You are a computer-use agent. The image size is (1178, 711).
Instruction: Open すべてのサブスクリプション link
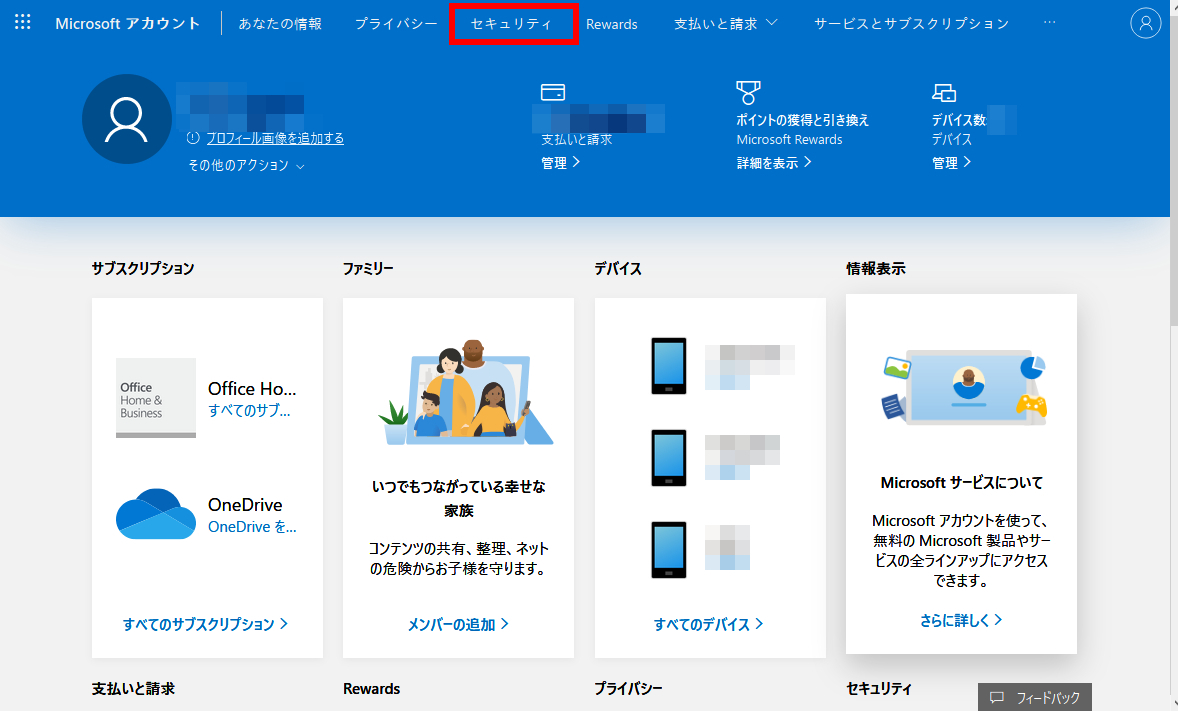click(205, 624)
